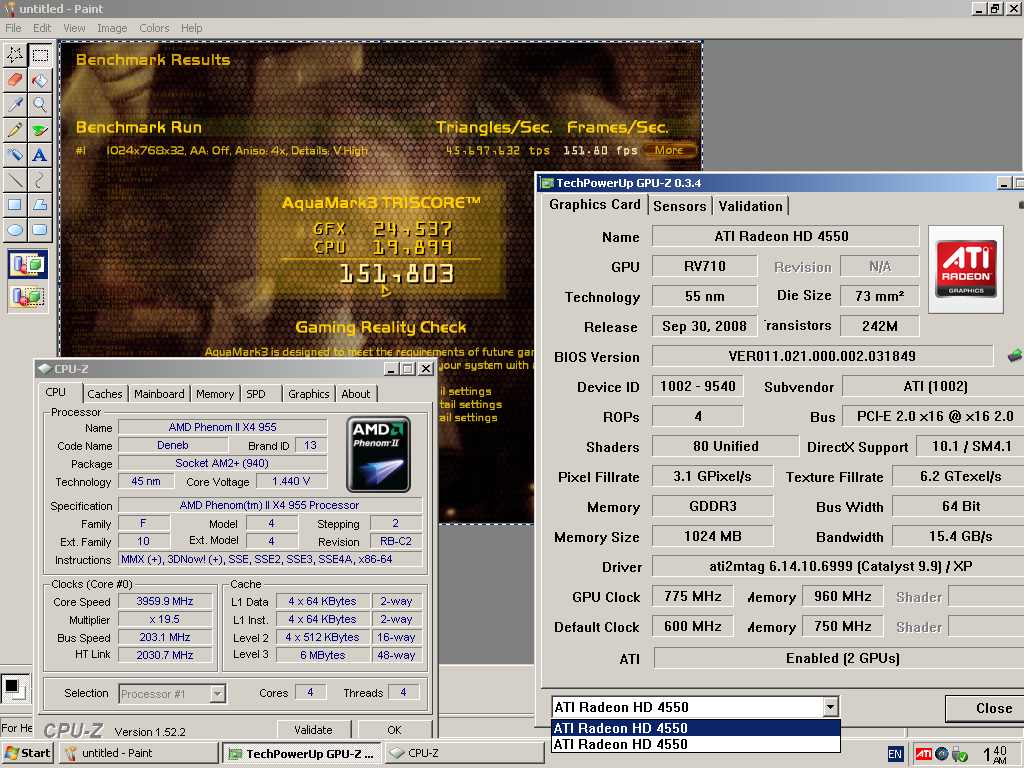
Task: Select the Rounded Rectangle tool
Action: (x=40, y=229)
